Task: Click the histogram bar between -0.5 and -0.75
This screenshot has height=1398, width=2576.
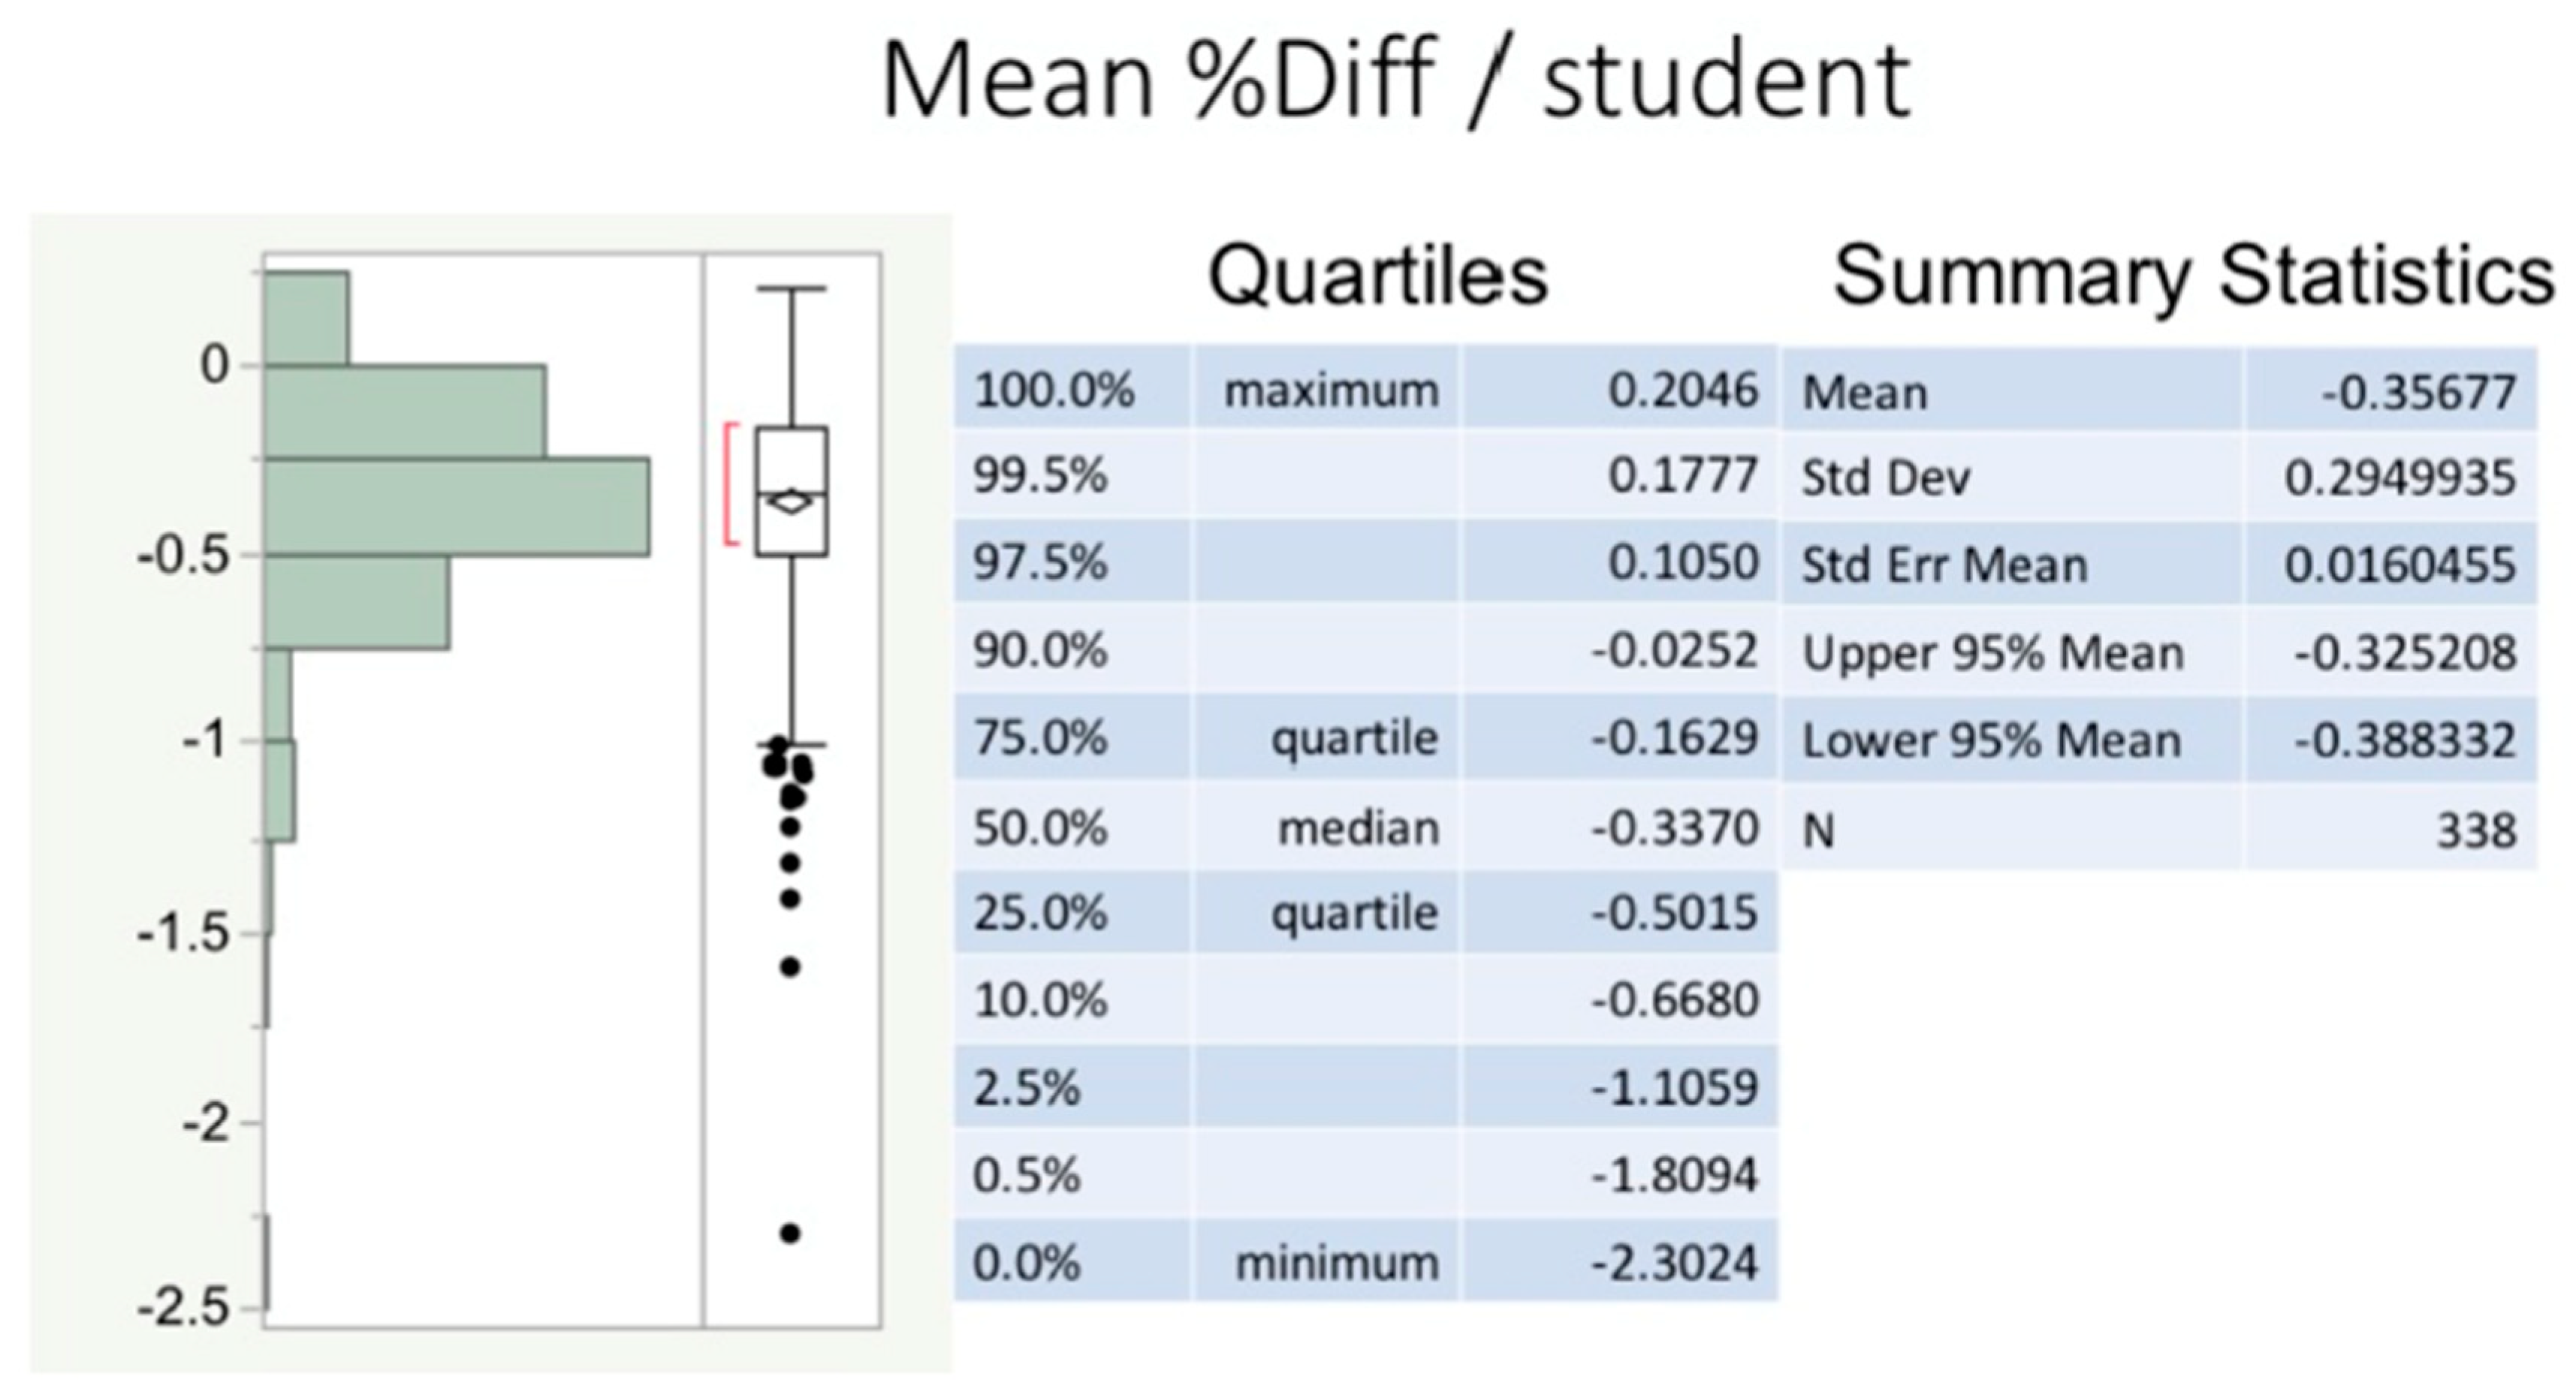Action: [x=356, y=602]
